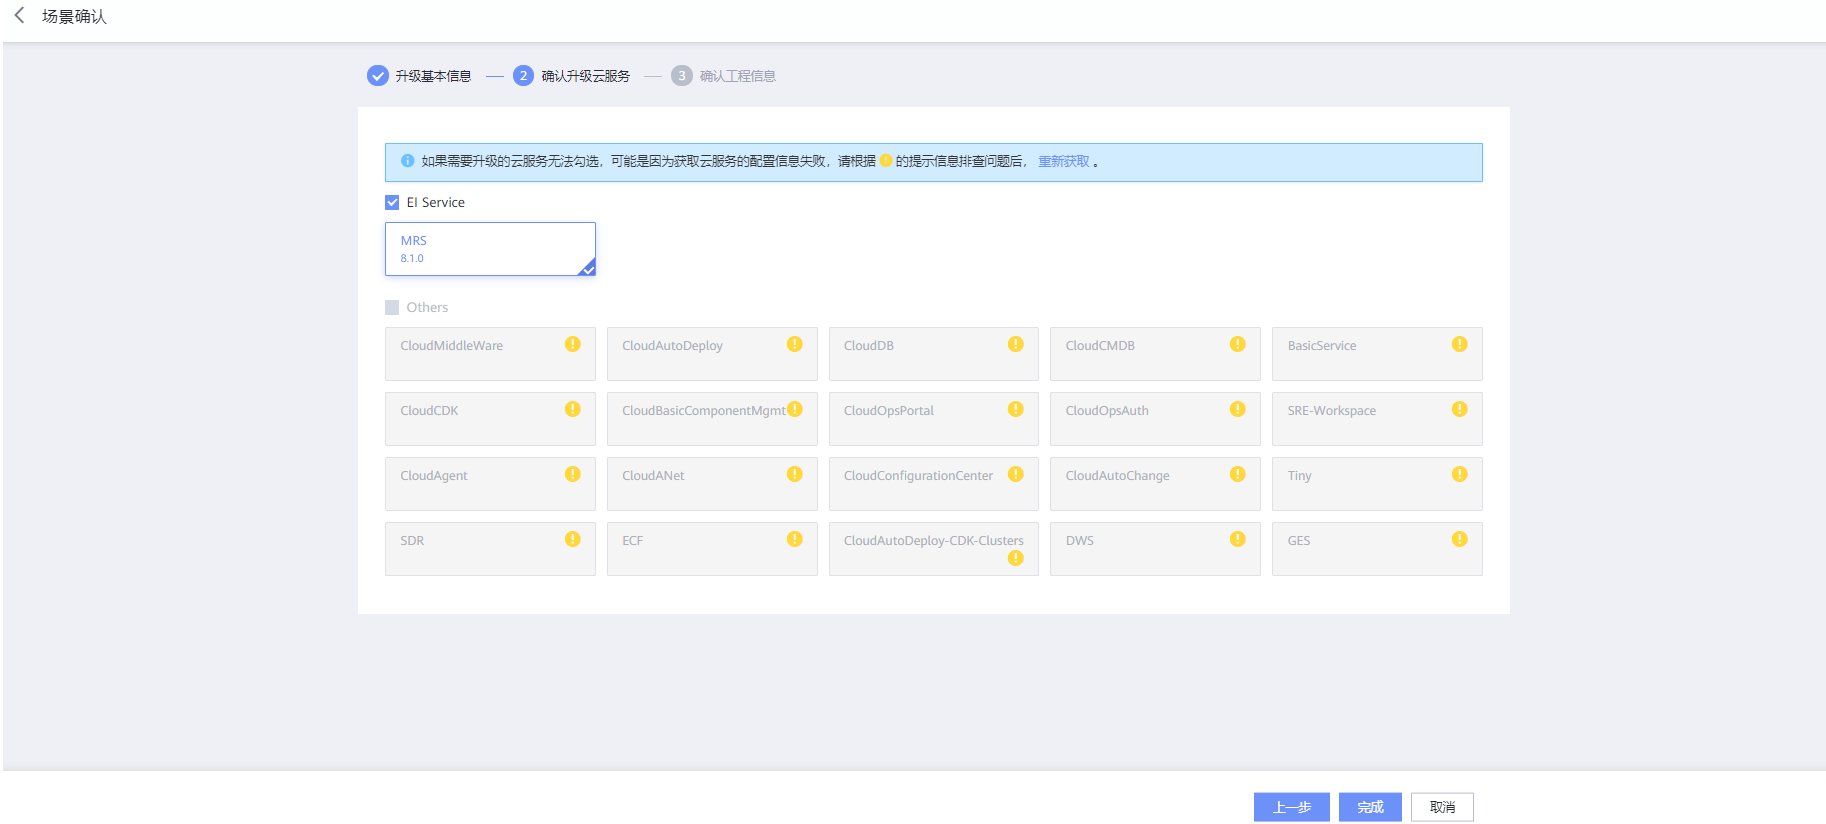Click the warning icon on CloudANet card
This screenshot has width=1826, height=824.
click(x=794, y=474)
